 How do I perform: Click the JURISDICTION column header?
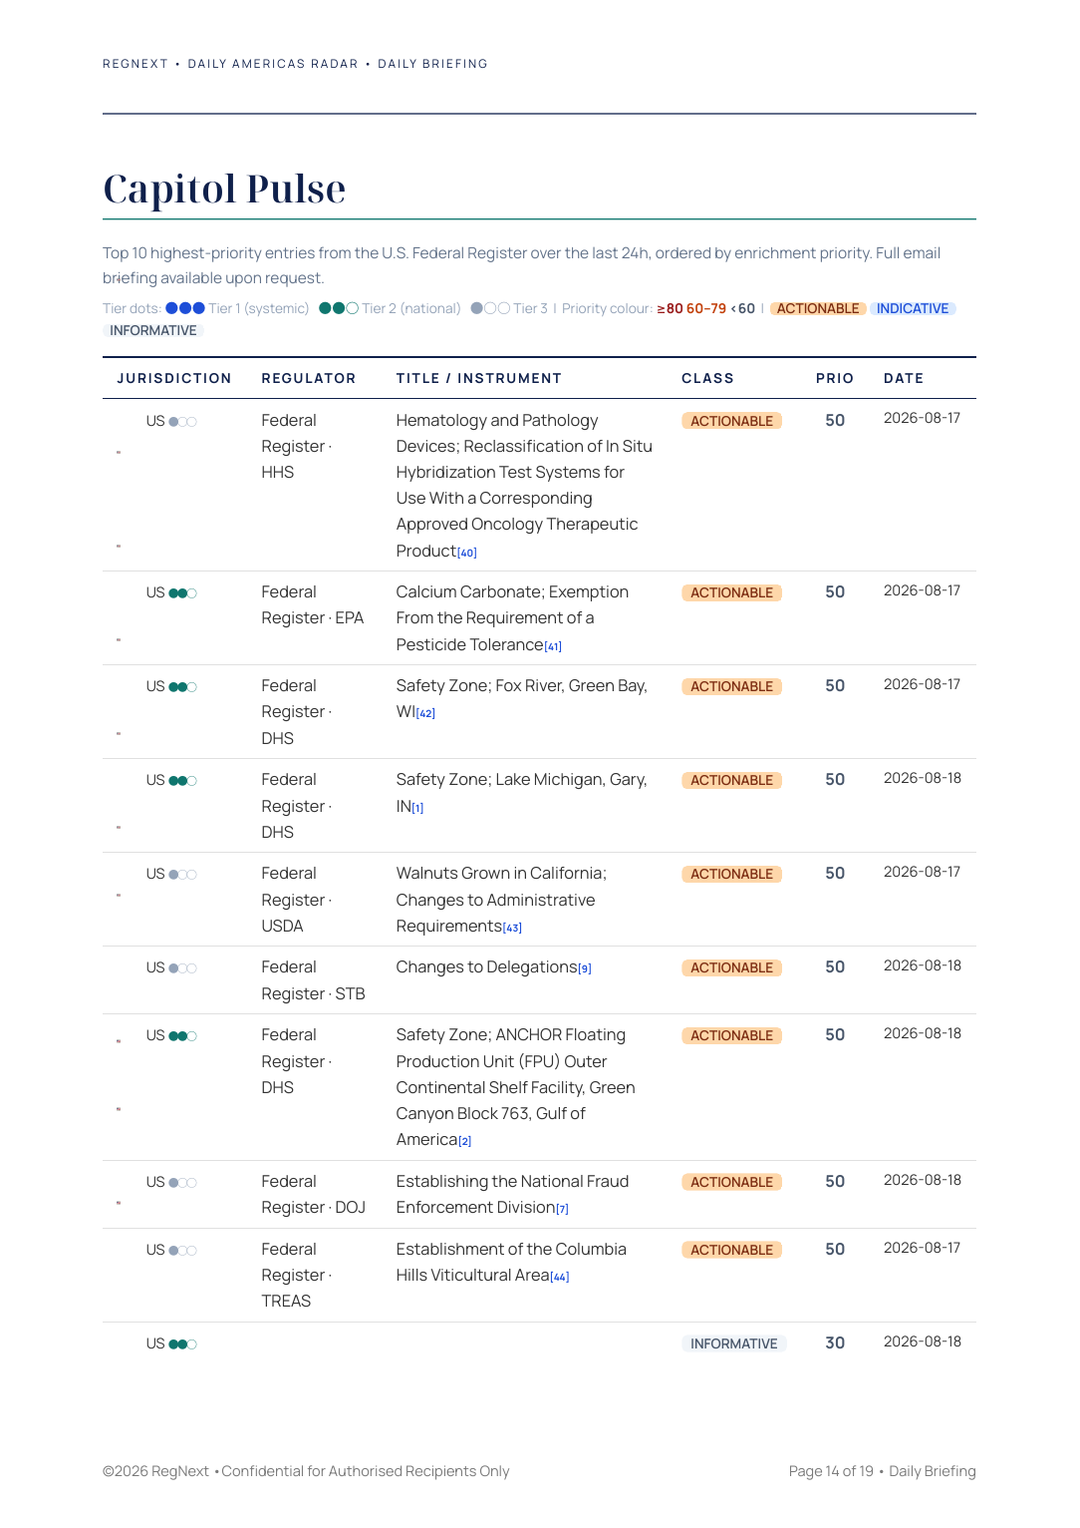tap(174, 379)
